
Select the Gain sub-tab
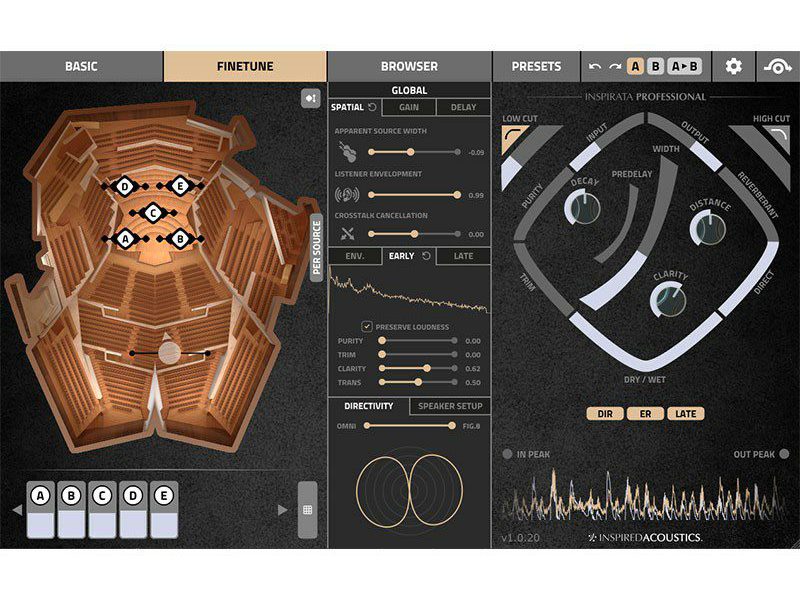[409, 107]
